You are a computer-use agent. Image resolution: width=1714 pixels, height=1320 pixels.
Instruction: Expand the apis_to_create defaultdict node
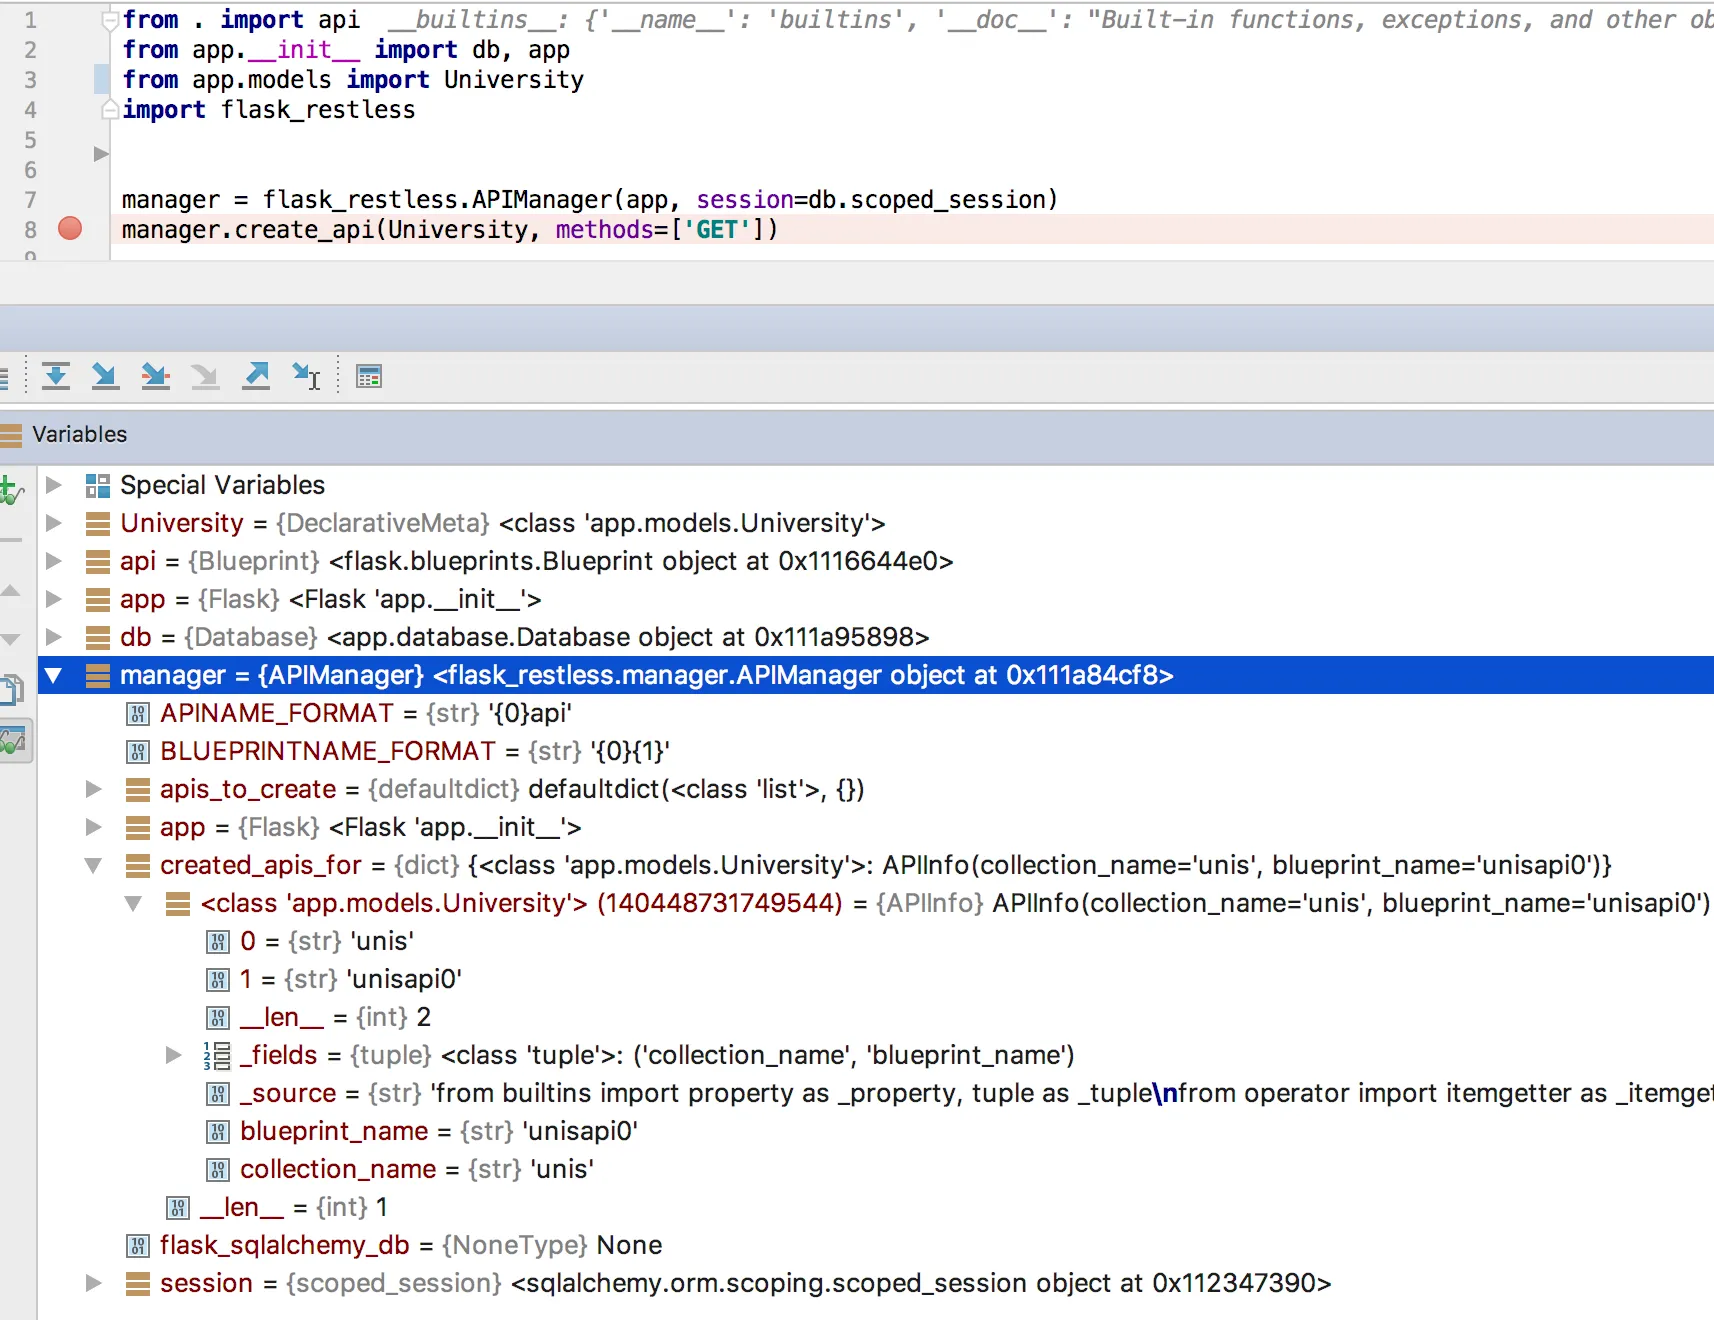pos(94,789)
